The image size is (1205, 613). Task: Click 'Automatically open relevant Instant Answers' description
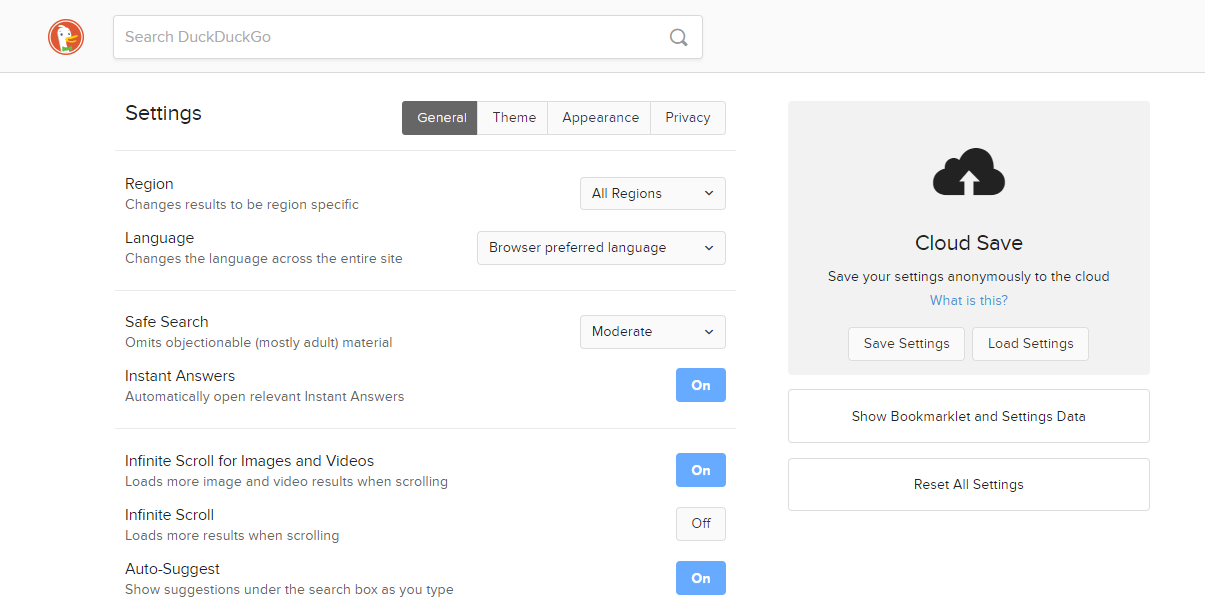pyautogui.click(x=265, y=397)
